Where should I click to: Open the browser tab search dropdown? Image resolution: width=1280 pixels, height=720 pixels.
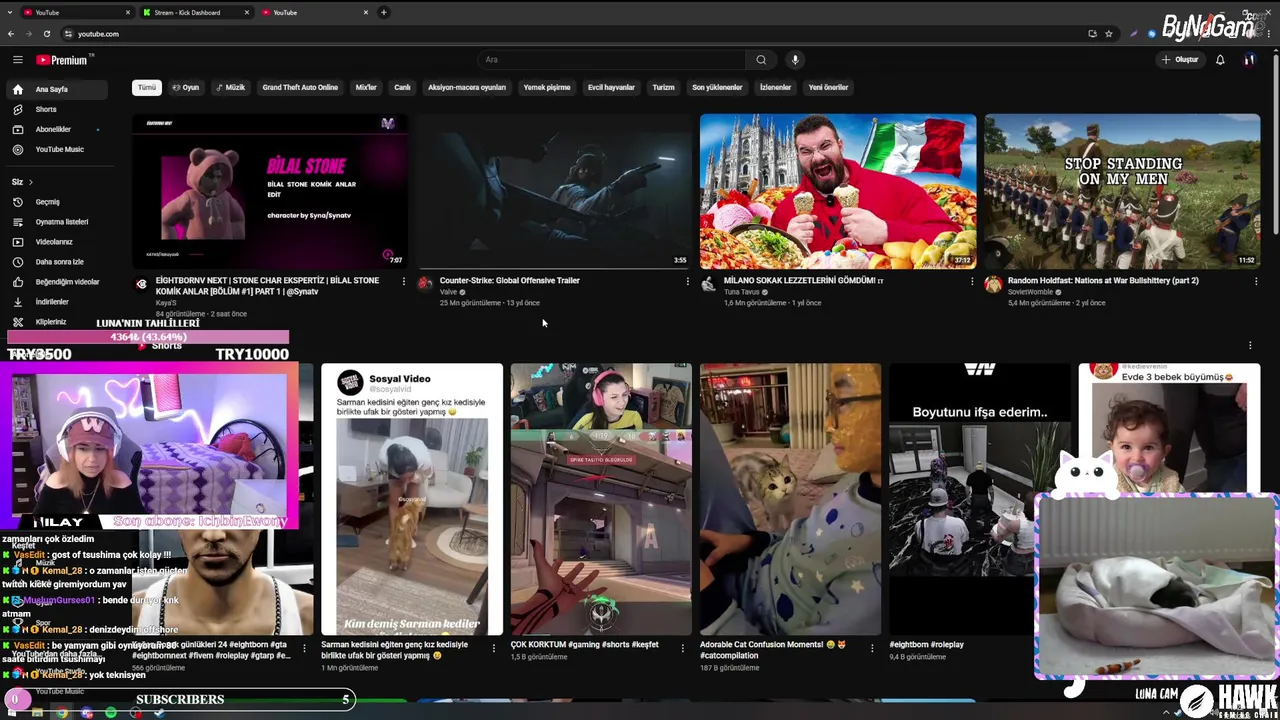point(11,12)
